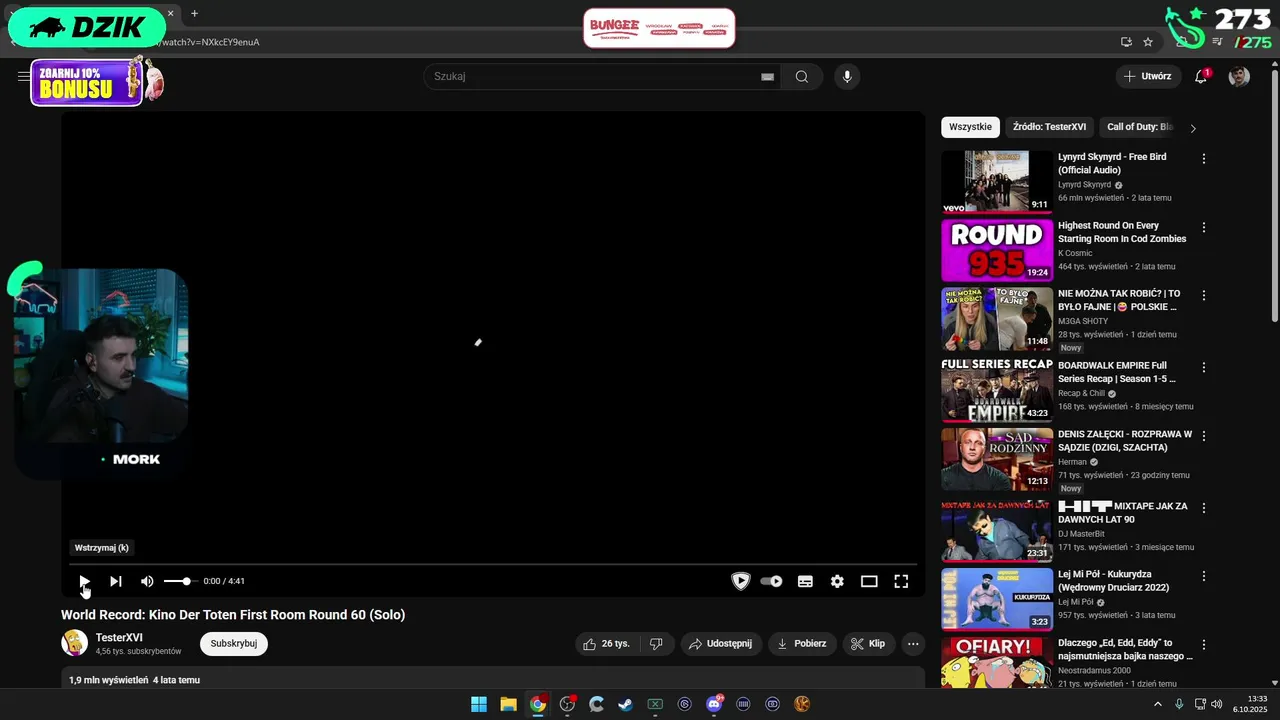Mute the video volume speaker icon
The width and height of the screenshot is (1280, 720).
pos(147,581)
